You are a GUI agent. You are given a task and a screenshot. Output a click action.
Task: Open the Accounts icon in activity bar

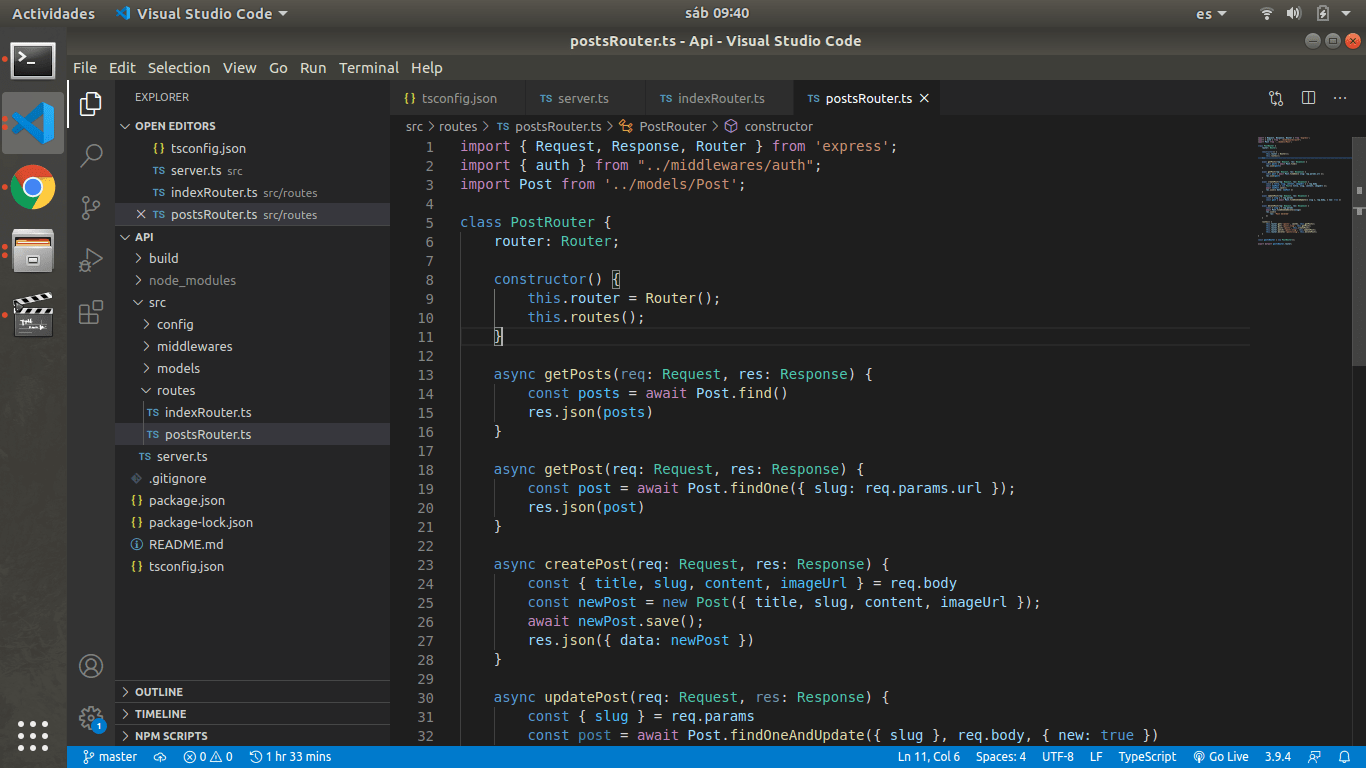tap(91, 666)
